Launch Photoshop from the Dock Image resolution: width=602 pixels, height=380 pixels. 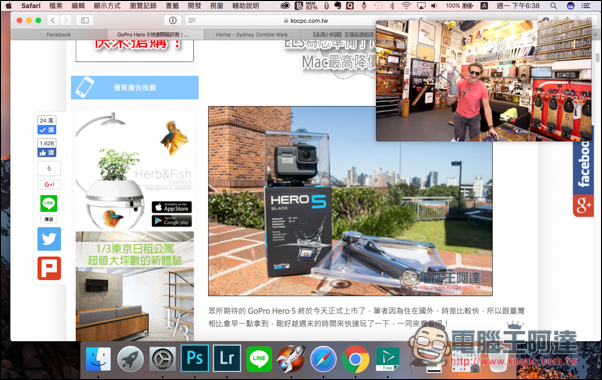[195, 359]
